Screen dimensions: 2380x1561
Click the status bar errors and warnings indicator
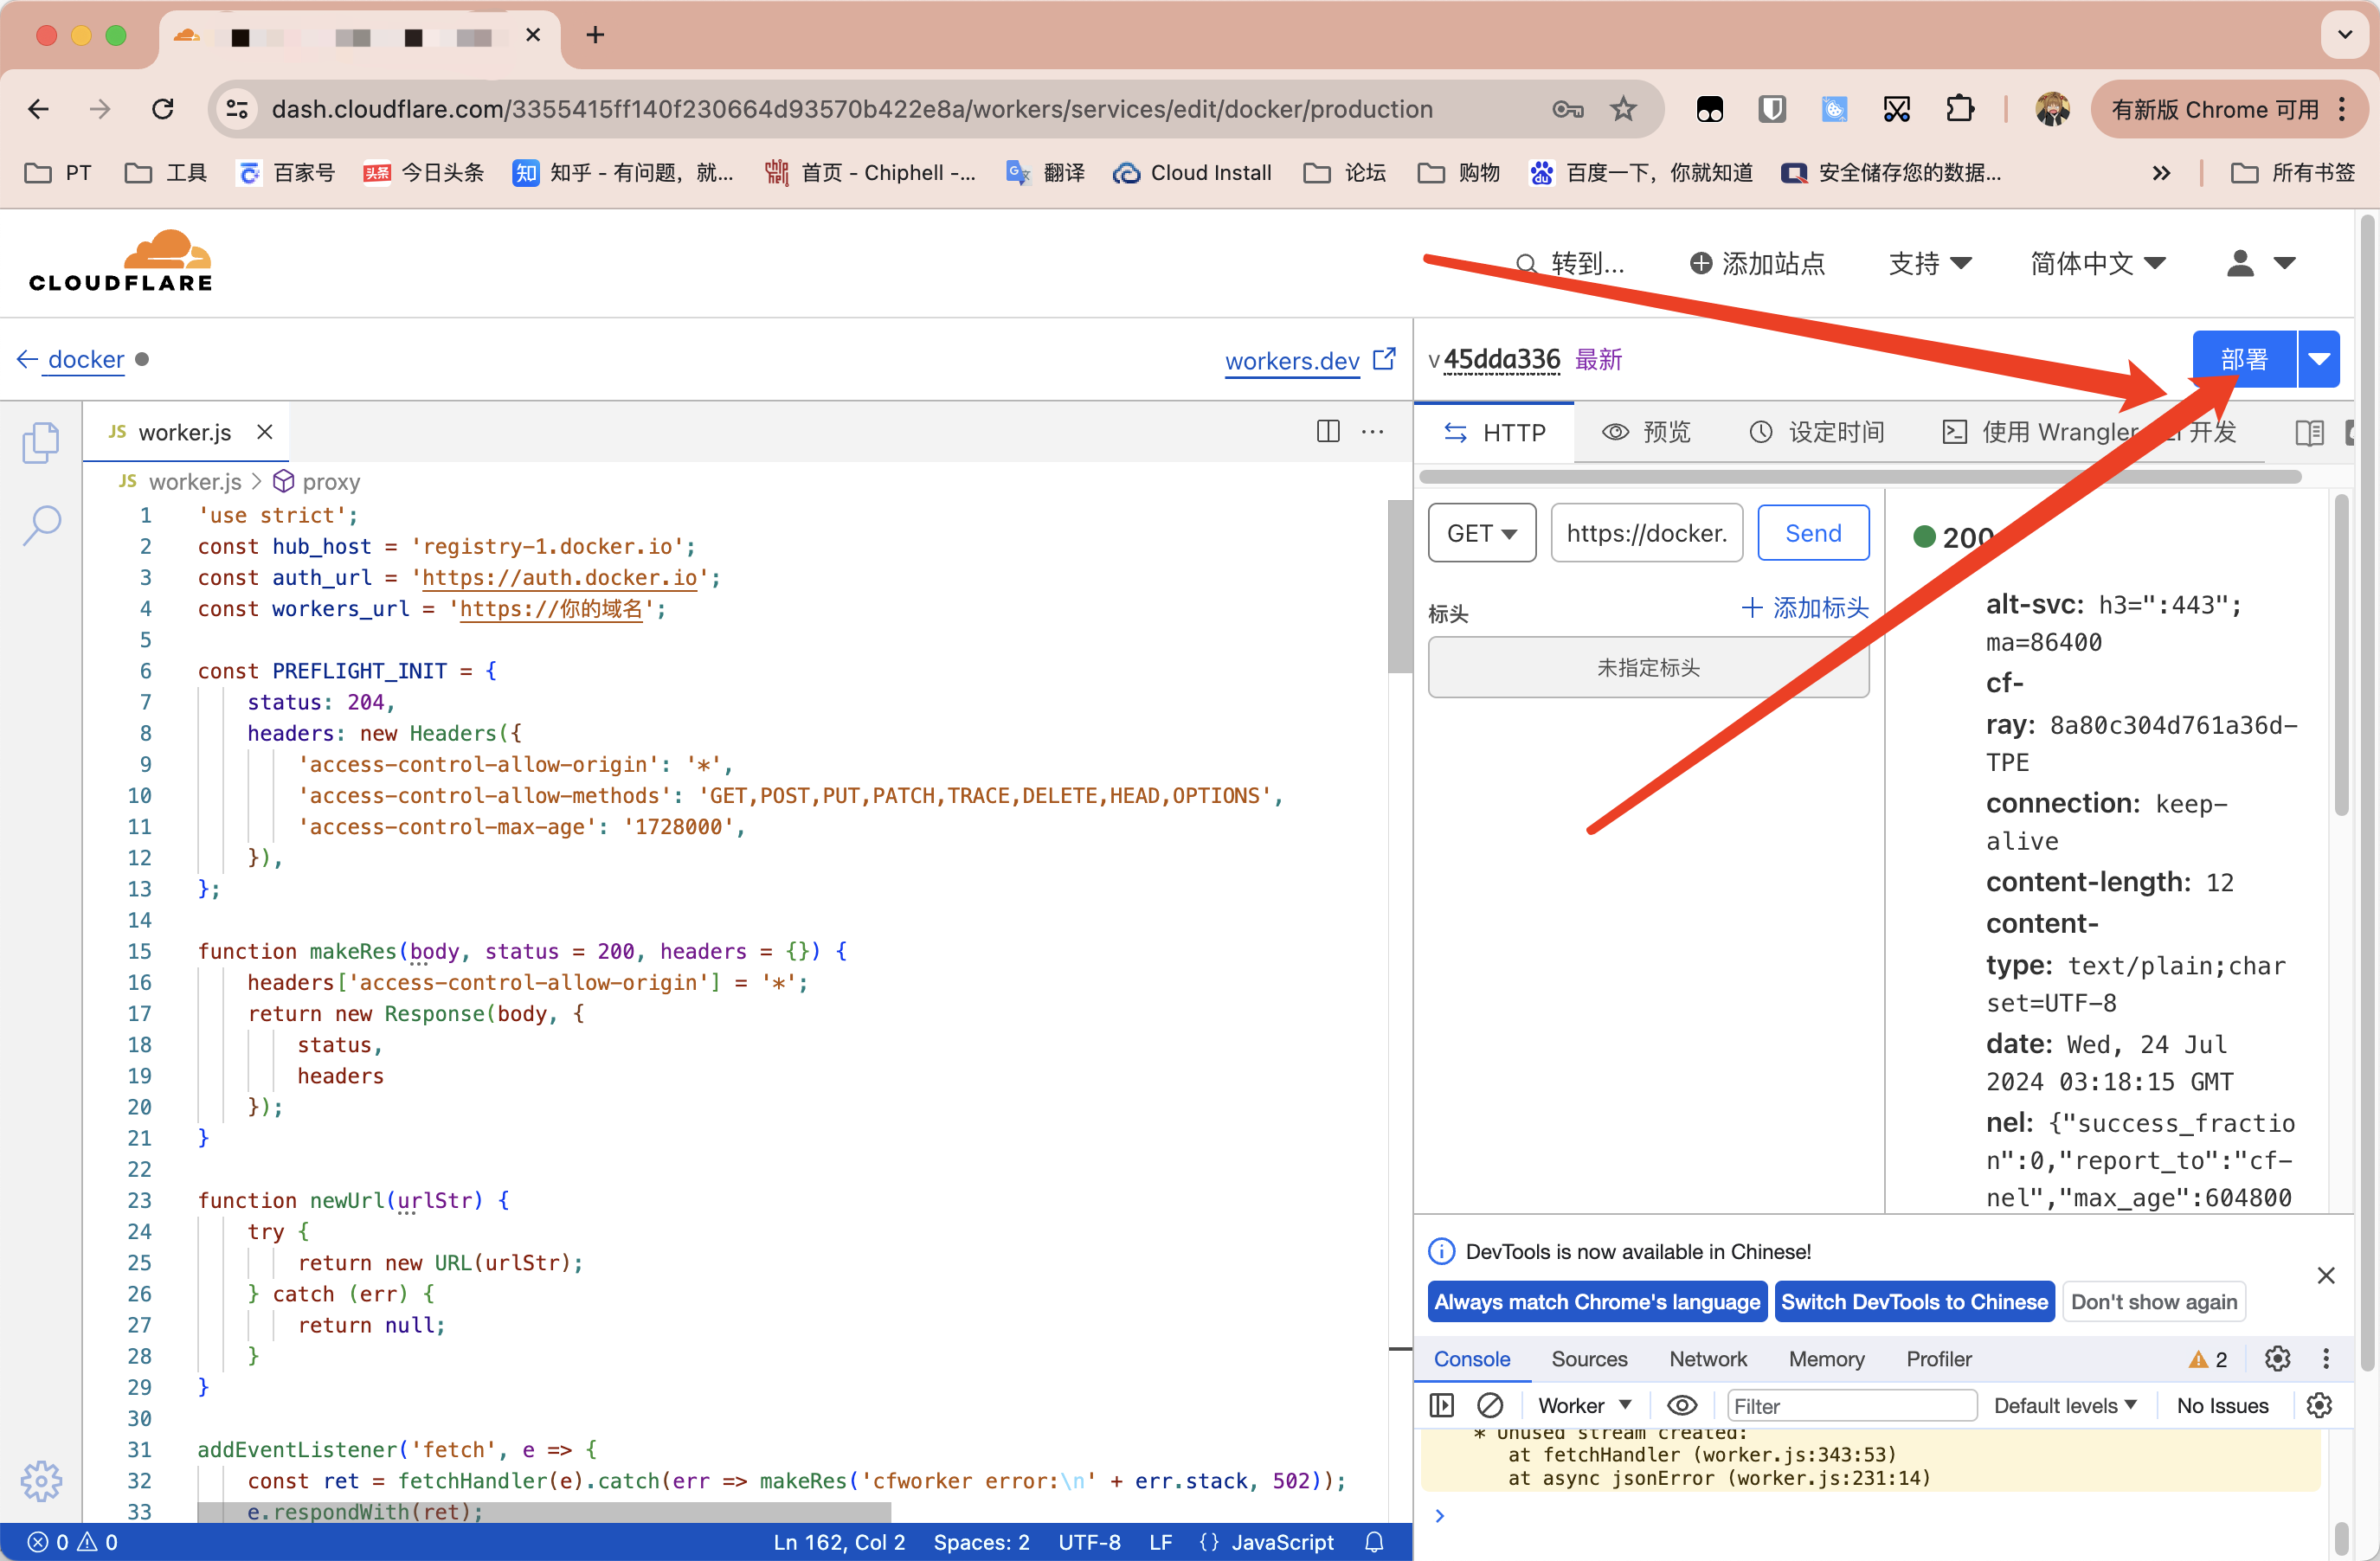click(72, 1542)
